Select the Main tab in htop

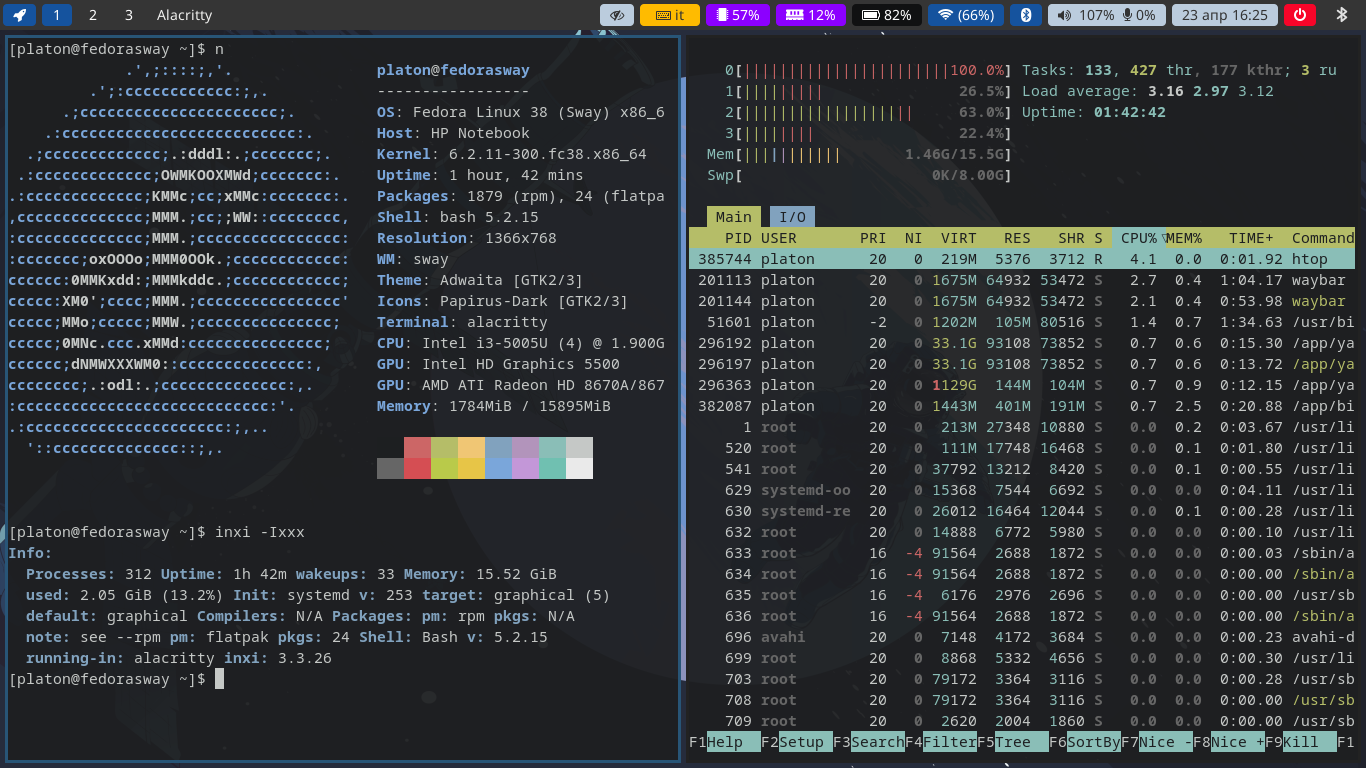pyautogui.click(x=733, y=217)
